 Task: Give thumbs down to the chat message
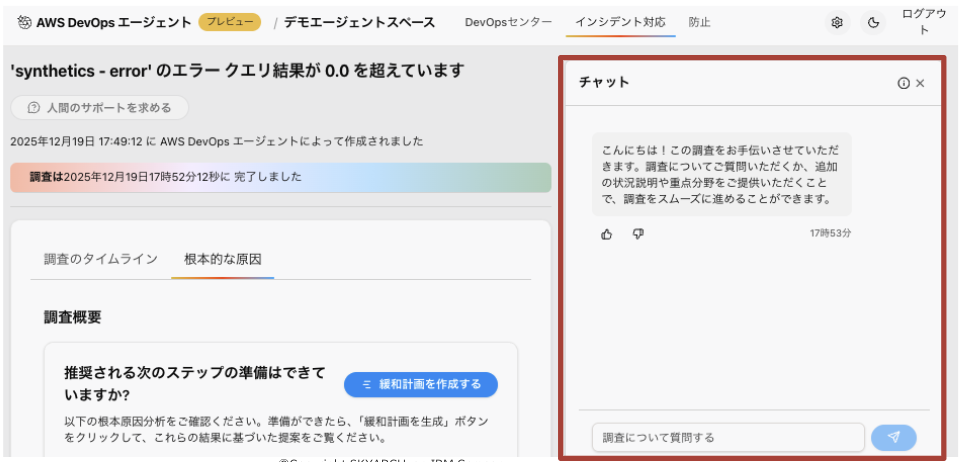[638, 234]
